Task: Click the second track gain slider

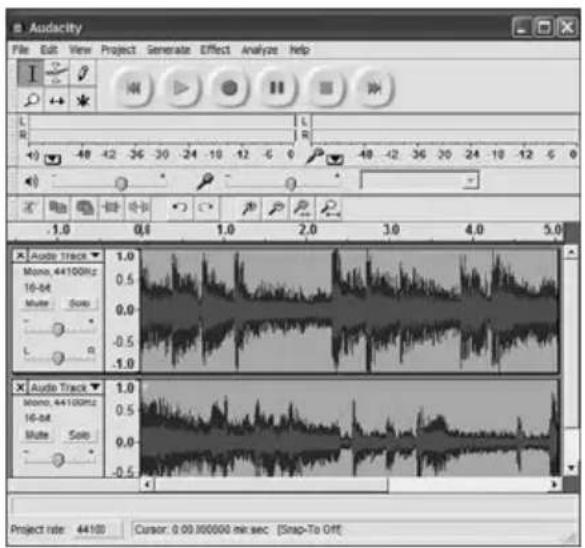Action: [x=57, y=460]
